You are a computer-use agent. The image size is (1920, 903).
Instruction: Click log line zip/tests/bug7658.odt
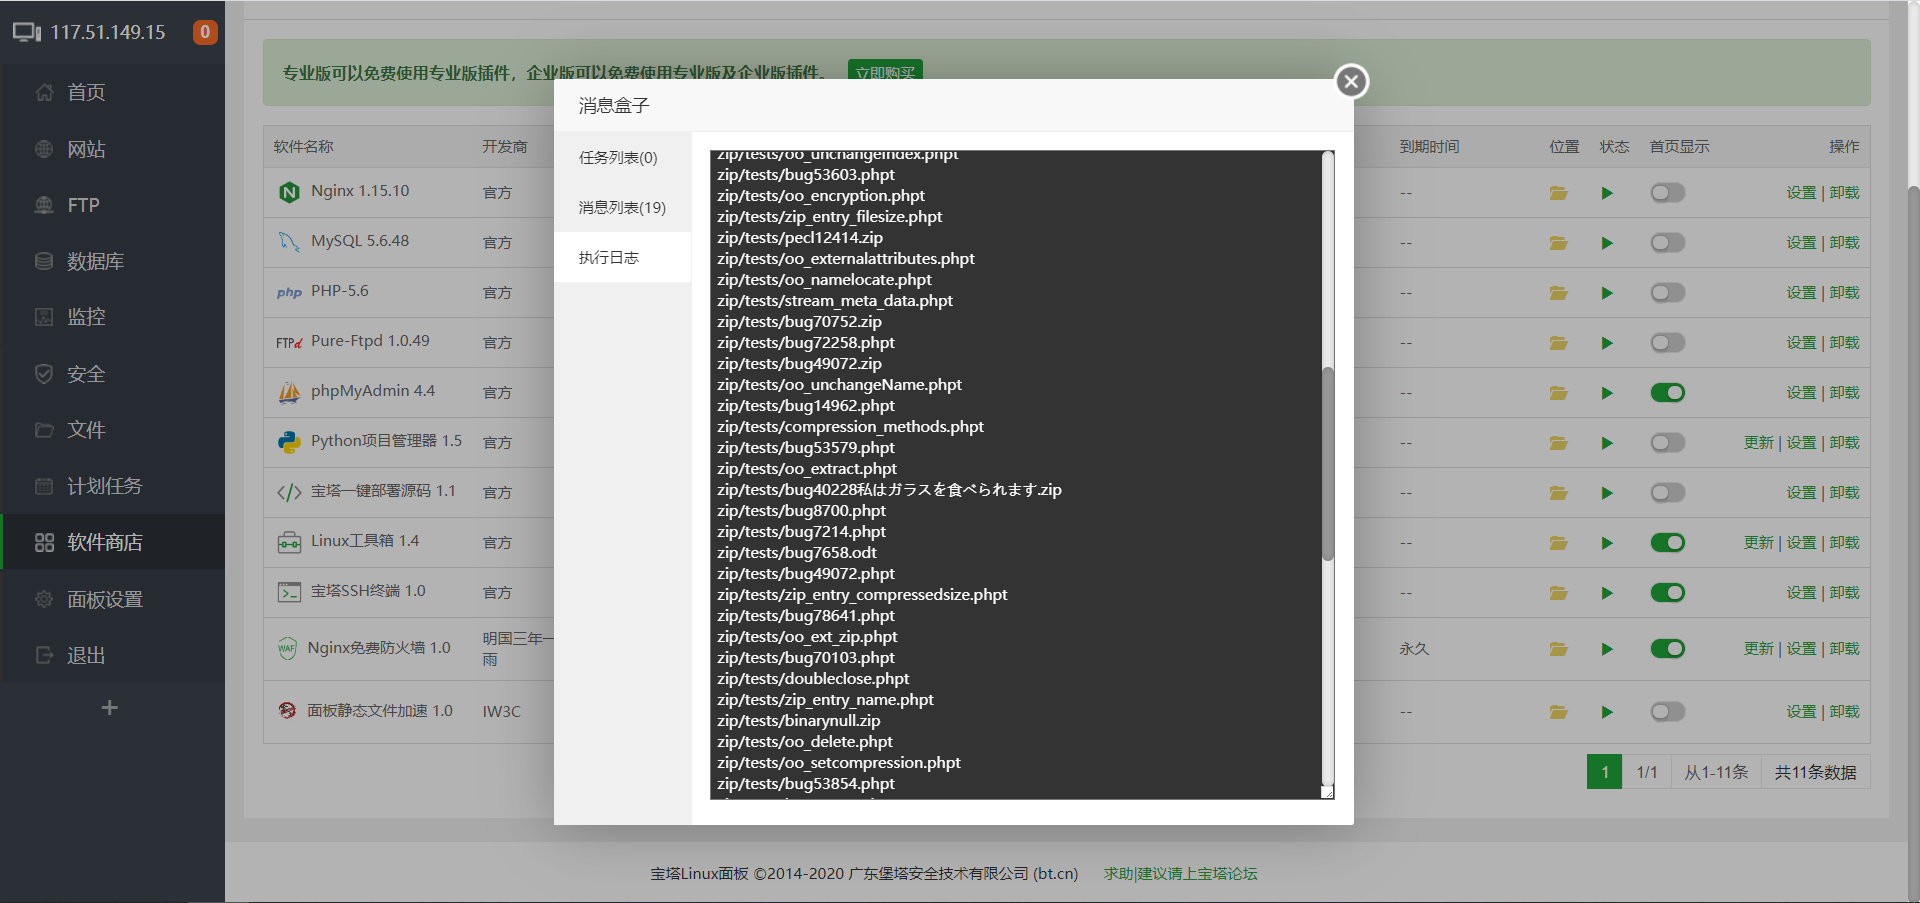[797, 553]
